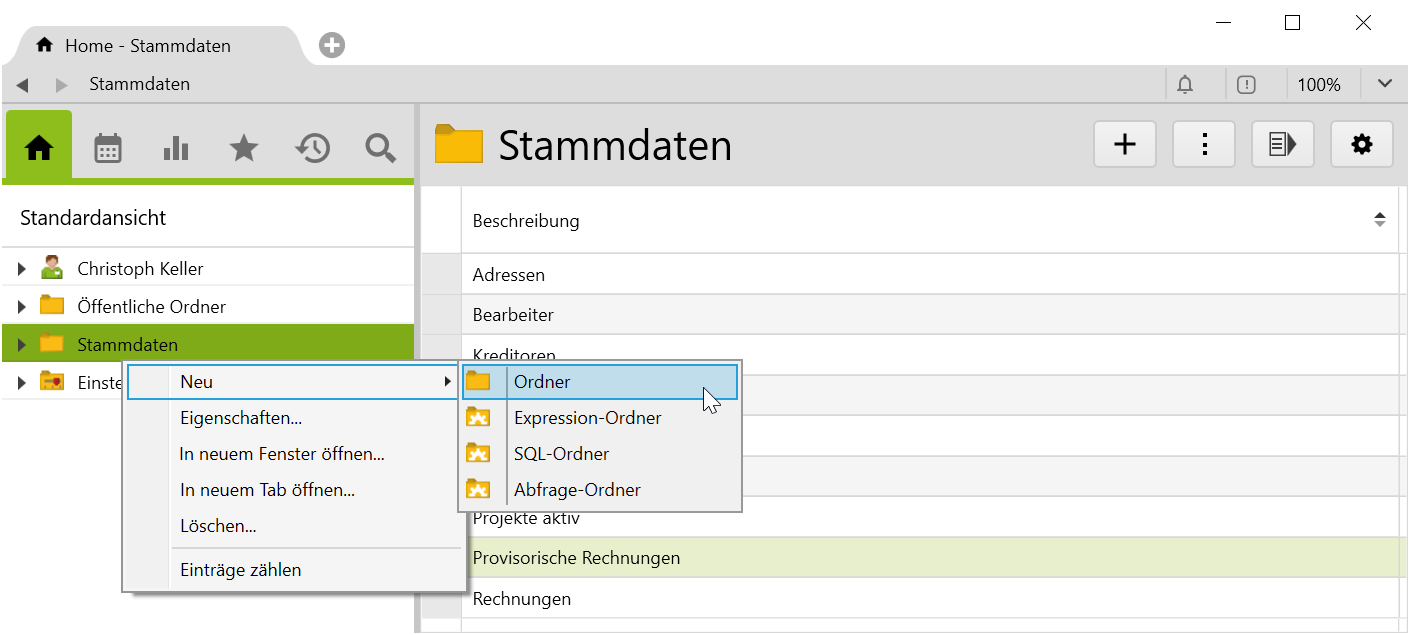
Task: Open the history clock icon tab
Action: point(312,148)
